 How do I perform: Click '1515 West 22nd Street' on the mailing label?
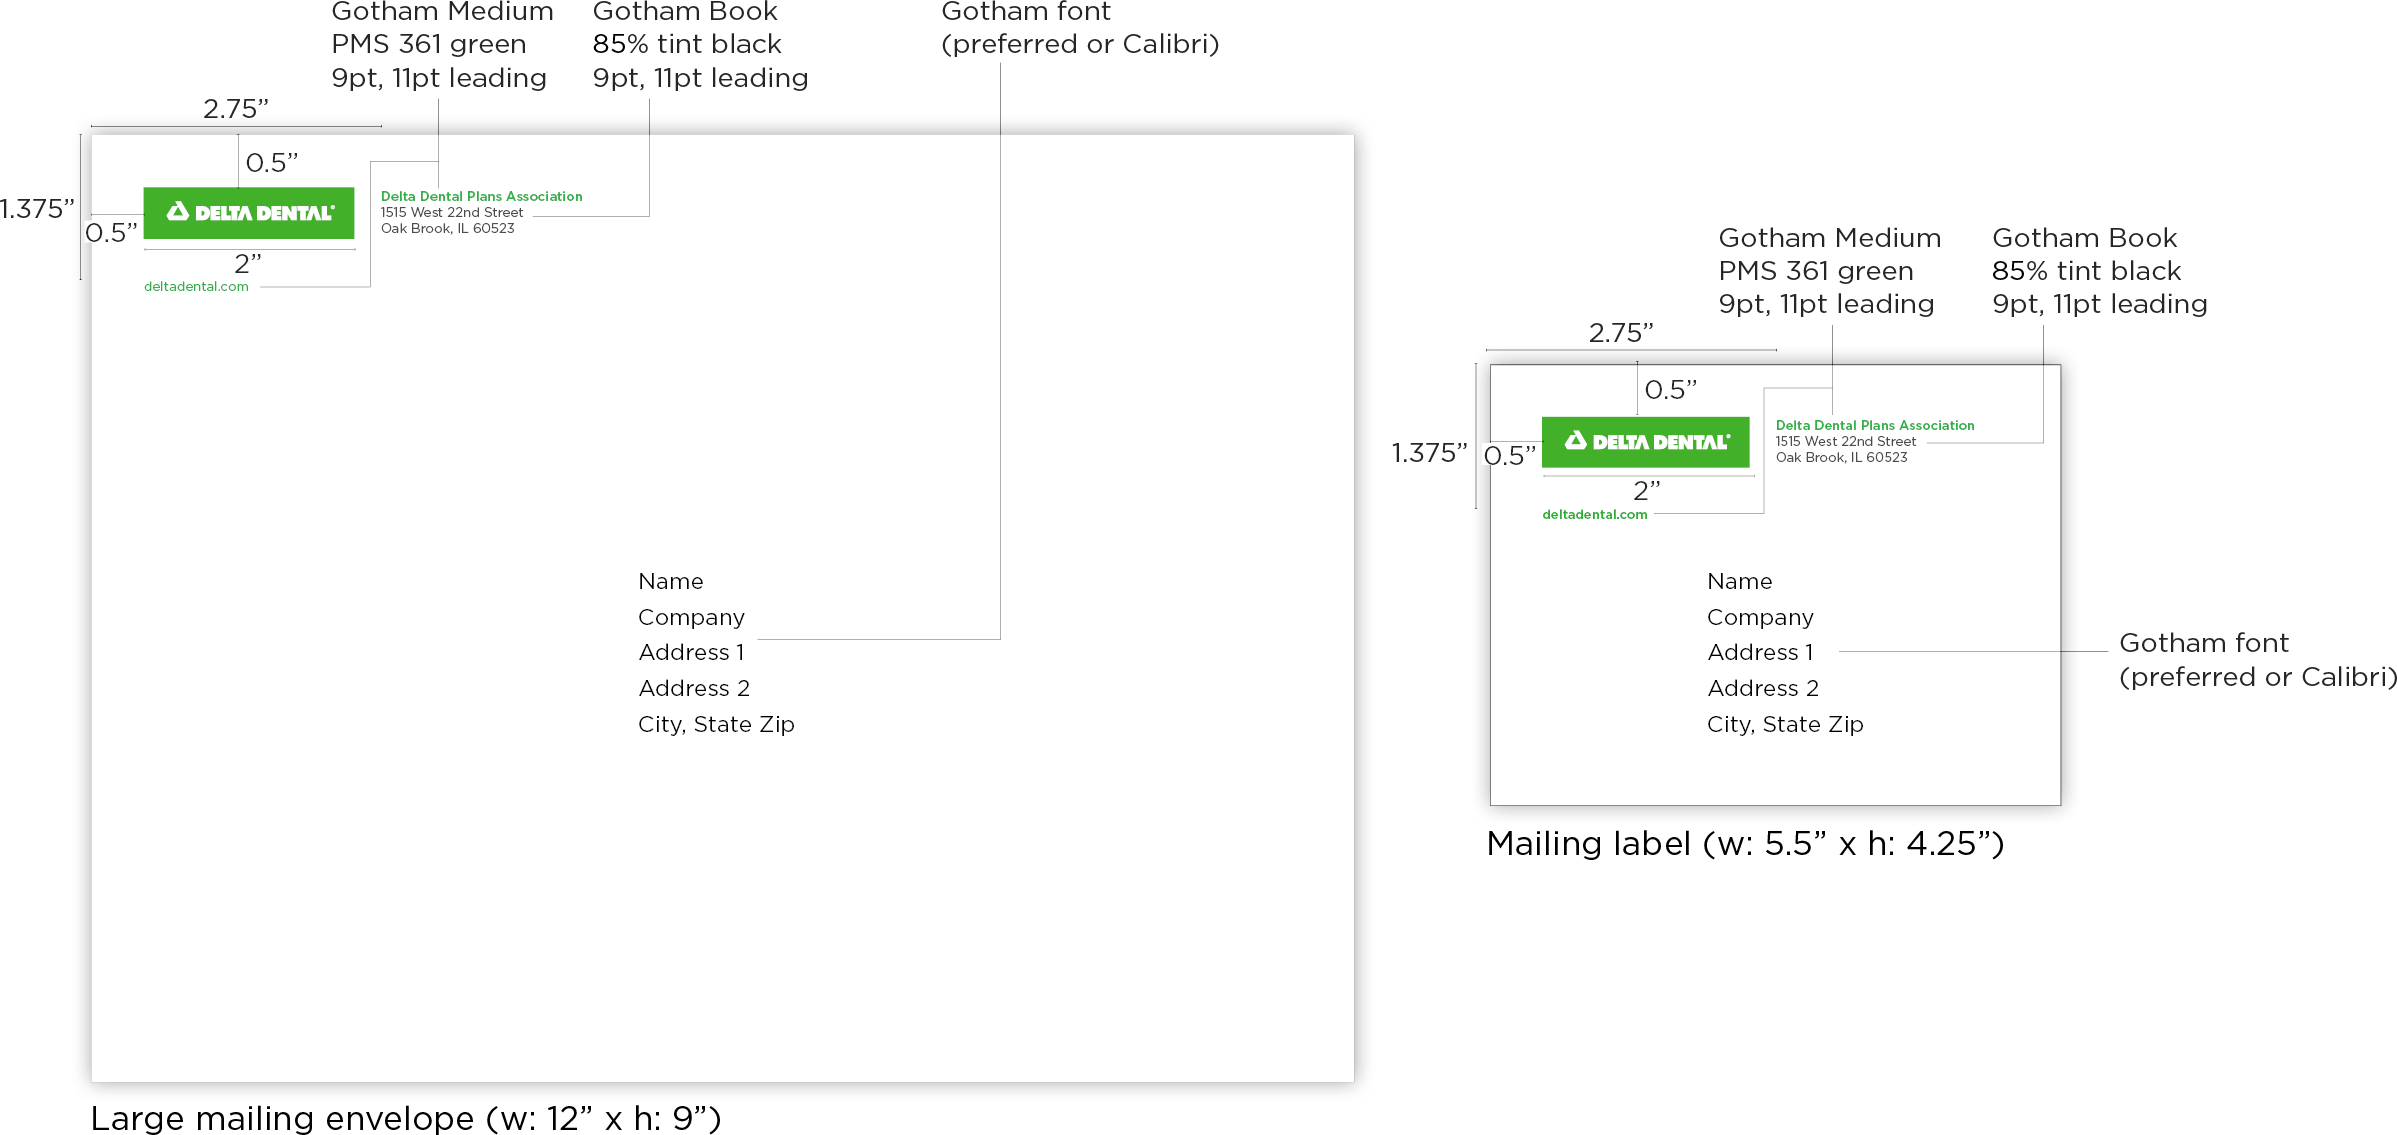point(1846,442)
